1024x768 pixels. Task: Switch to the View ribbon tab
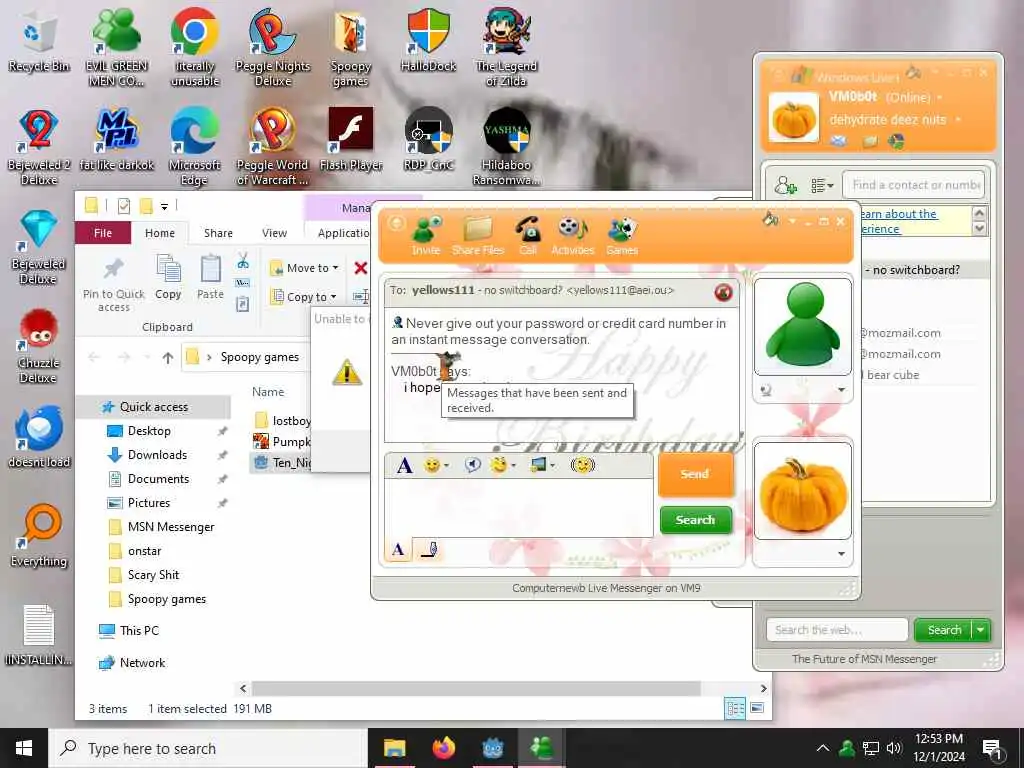[x=274, y=233]
